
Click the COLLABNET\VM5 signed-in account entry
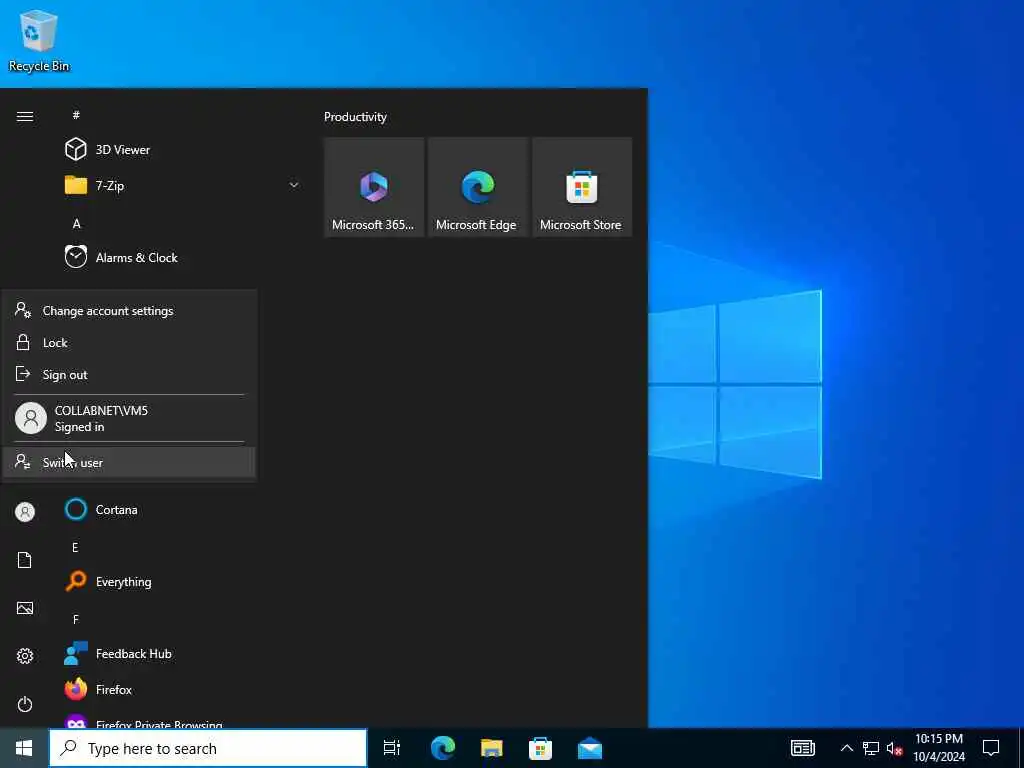tap(129, 418)
